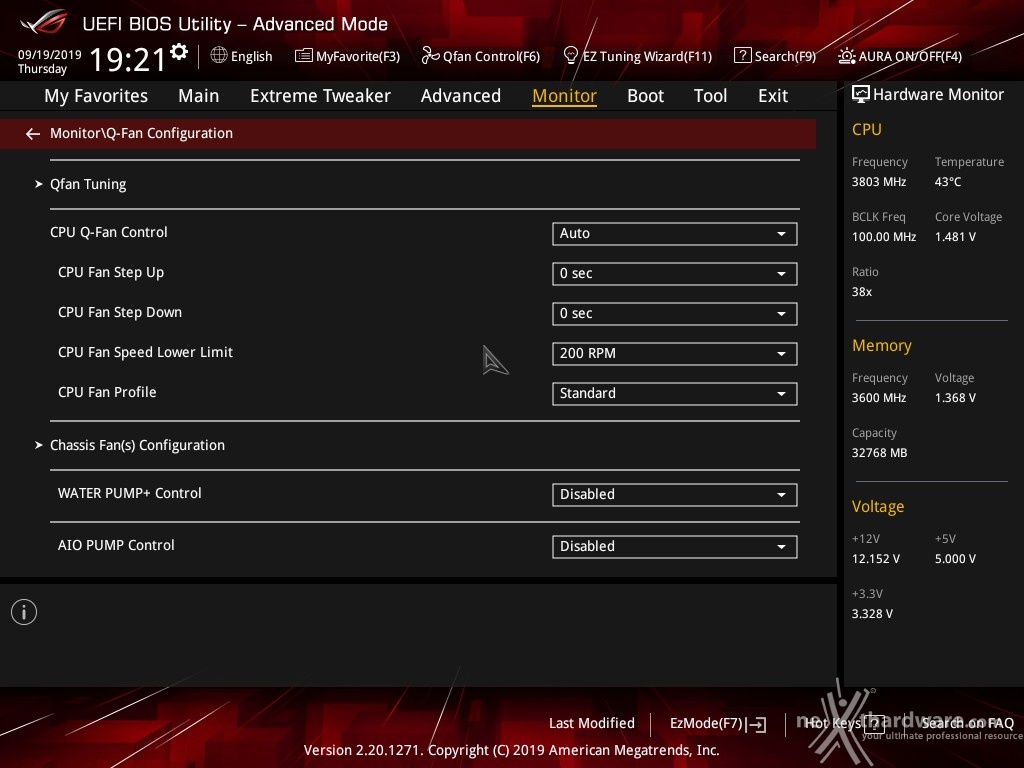
Task: Click the globe language icon
Action: (219, 56)
